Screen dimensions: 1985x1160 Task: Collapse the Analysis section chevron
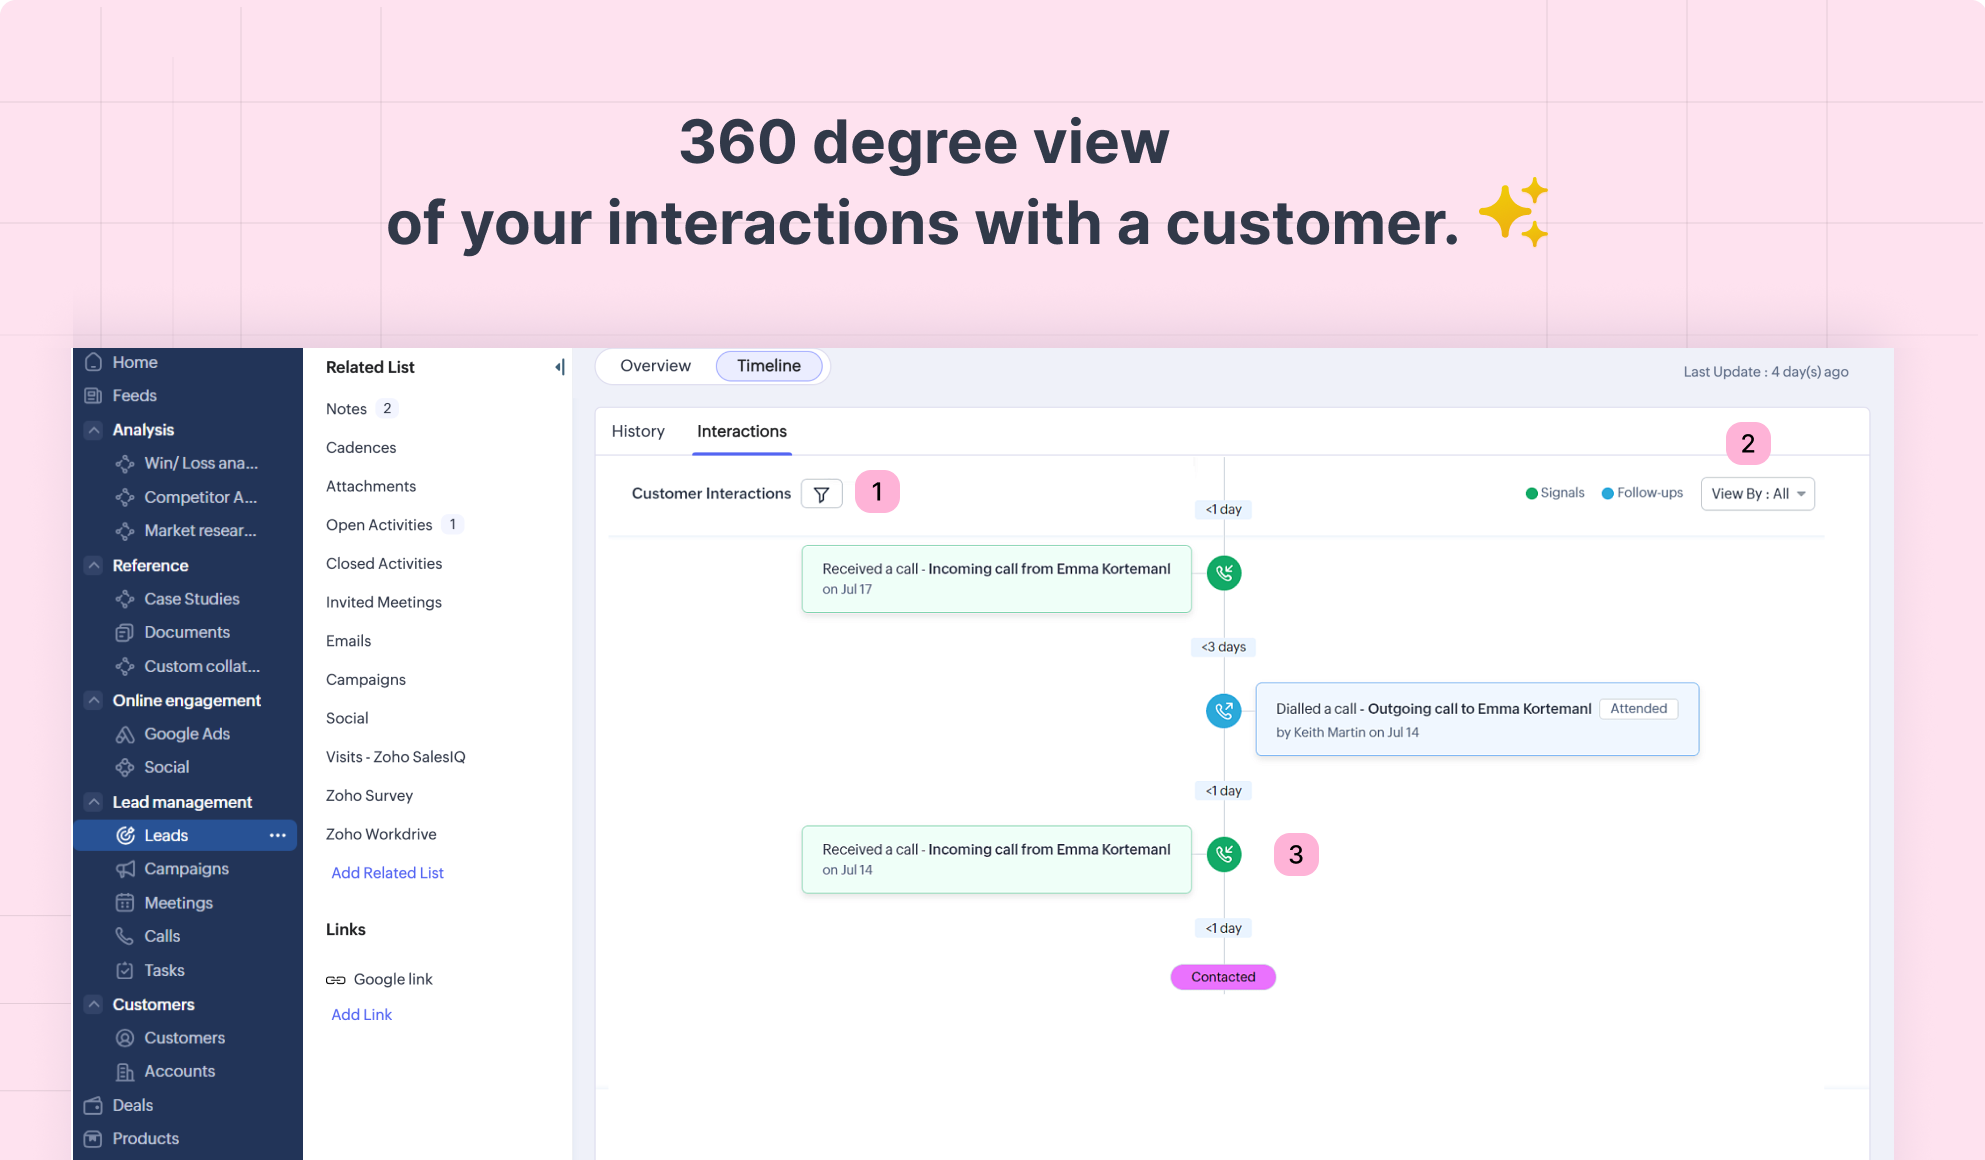pyautogui.click(x=94, y=430)
